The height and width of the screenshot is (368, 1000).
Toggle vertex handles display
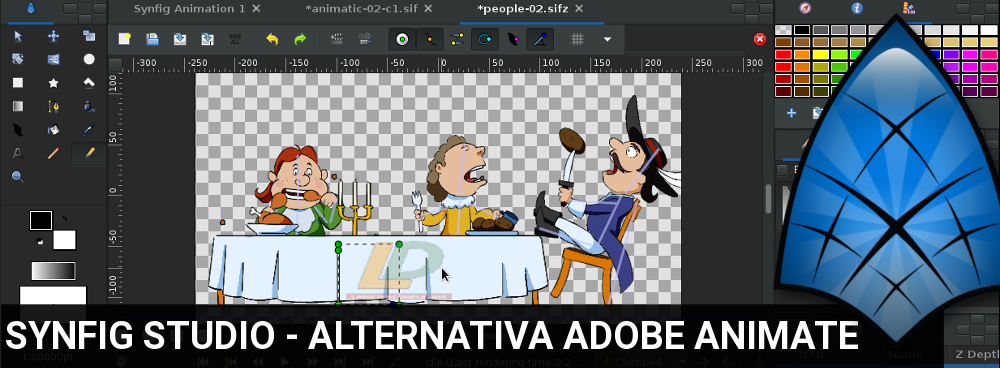tap(430, 40)
